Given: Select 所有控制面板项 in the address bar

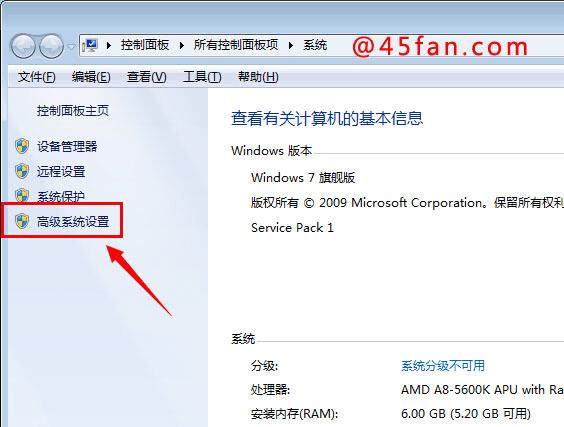Looking at the screenshot, I should (x=236, y=45).
